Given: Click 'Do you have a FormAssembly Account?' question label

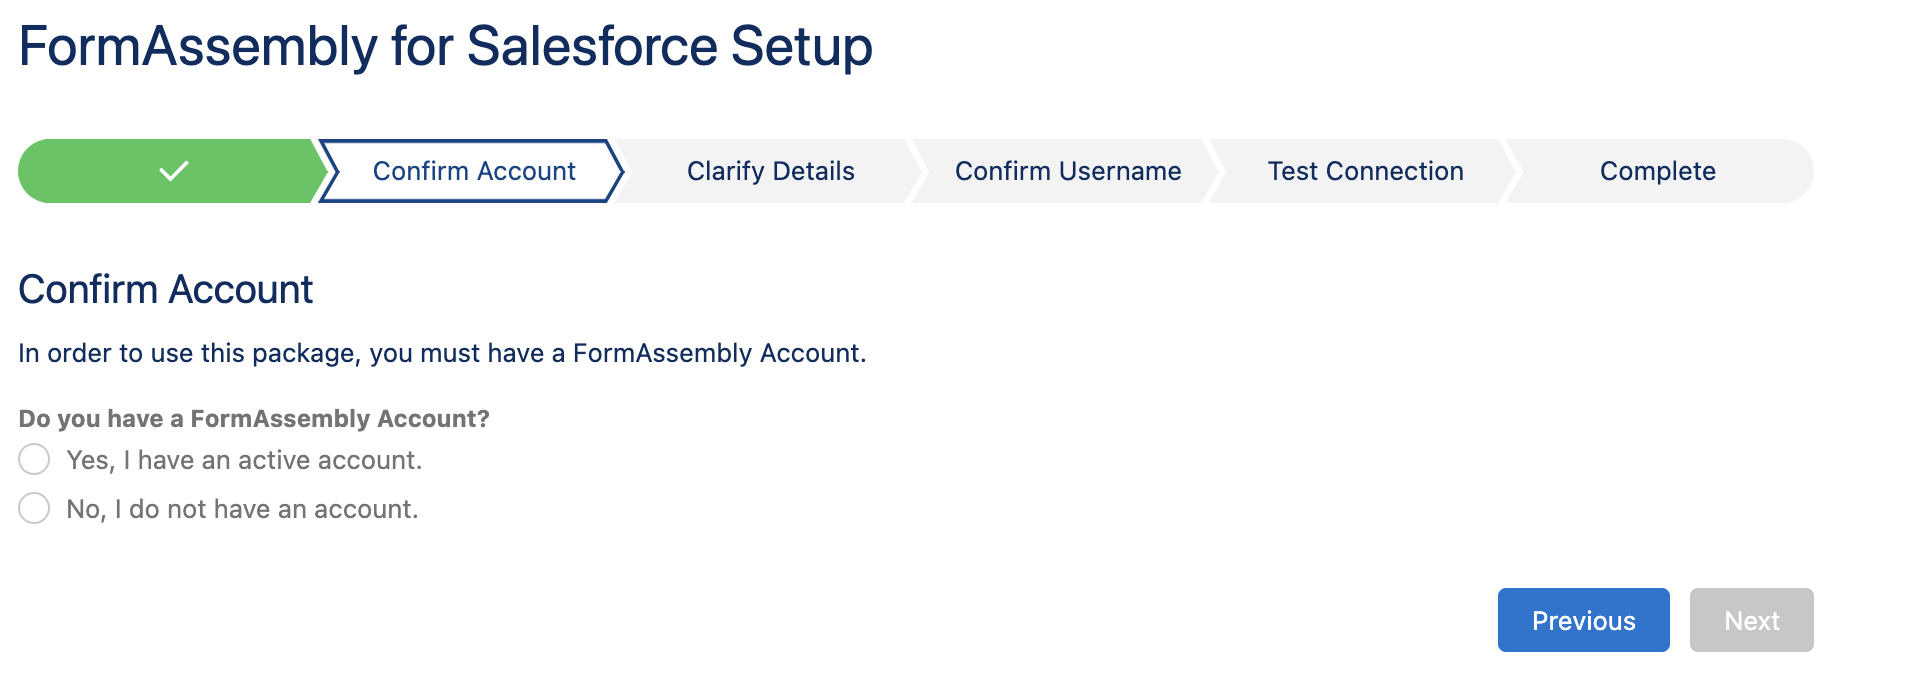Looking at the screenshot, I should 254,418.
